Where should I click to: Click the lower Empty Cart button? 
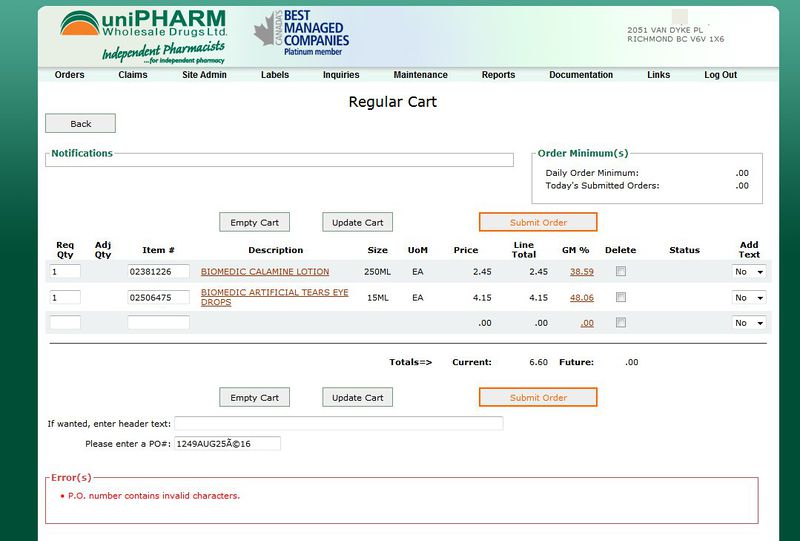[255, 398]
